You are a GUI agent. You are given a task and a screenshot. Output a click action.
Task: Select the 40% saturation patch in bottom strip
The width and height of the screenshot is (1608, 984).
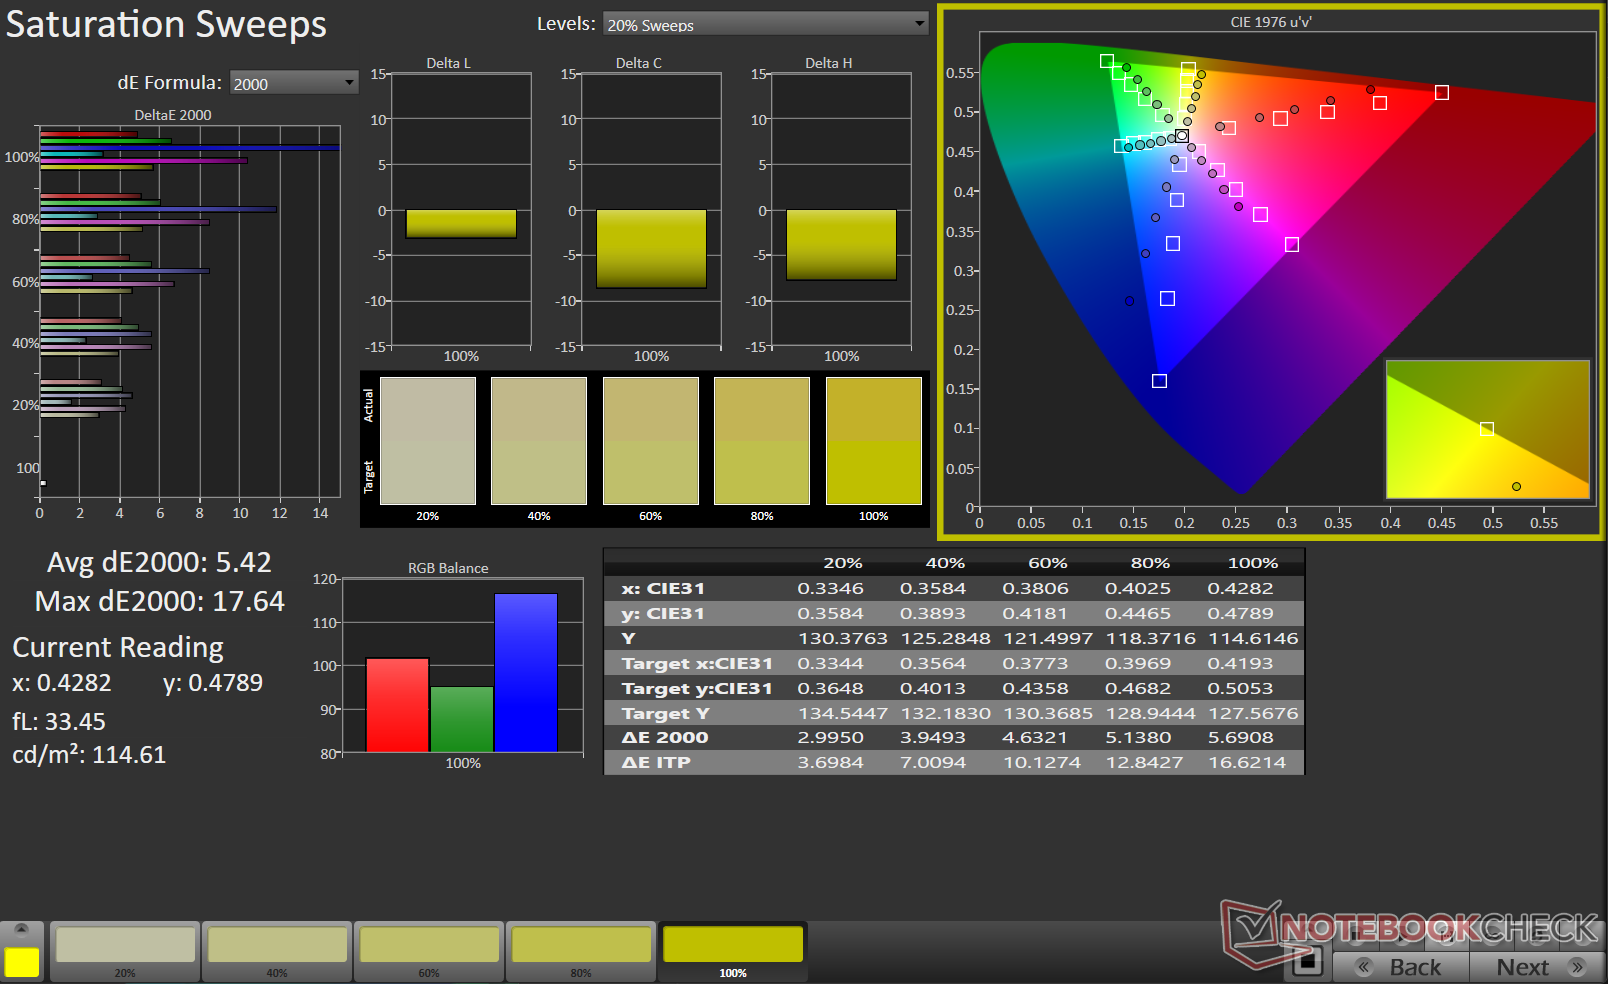click(277, 945)
